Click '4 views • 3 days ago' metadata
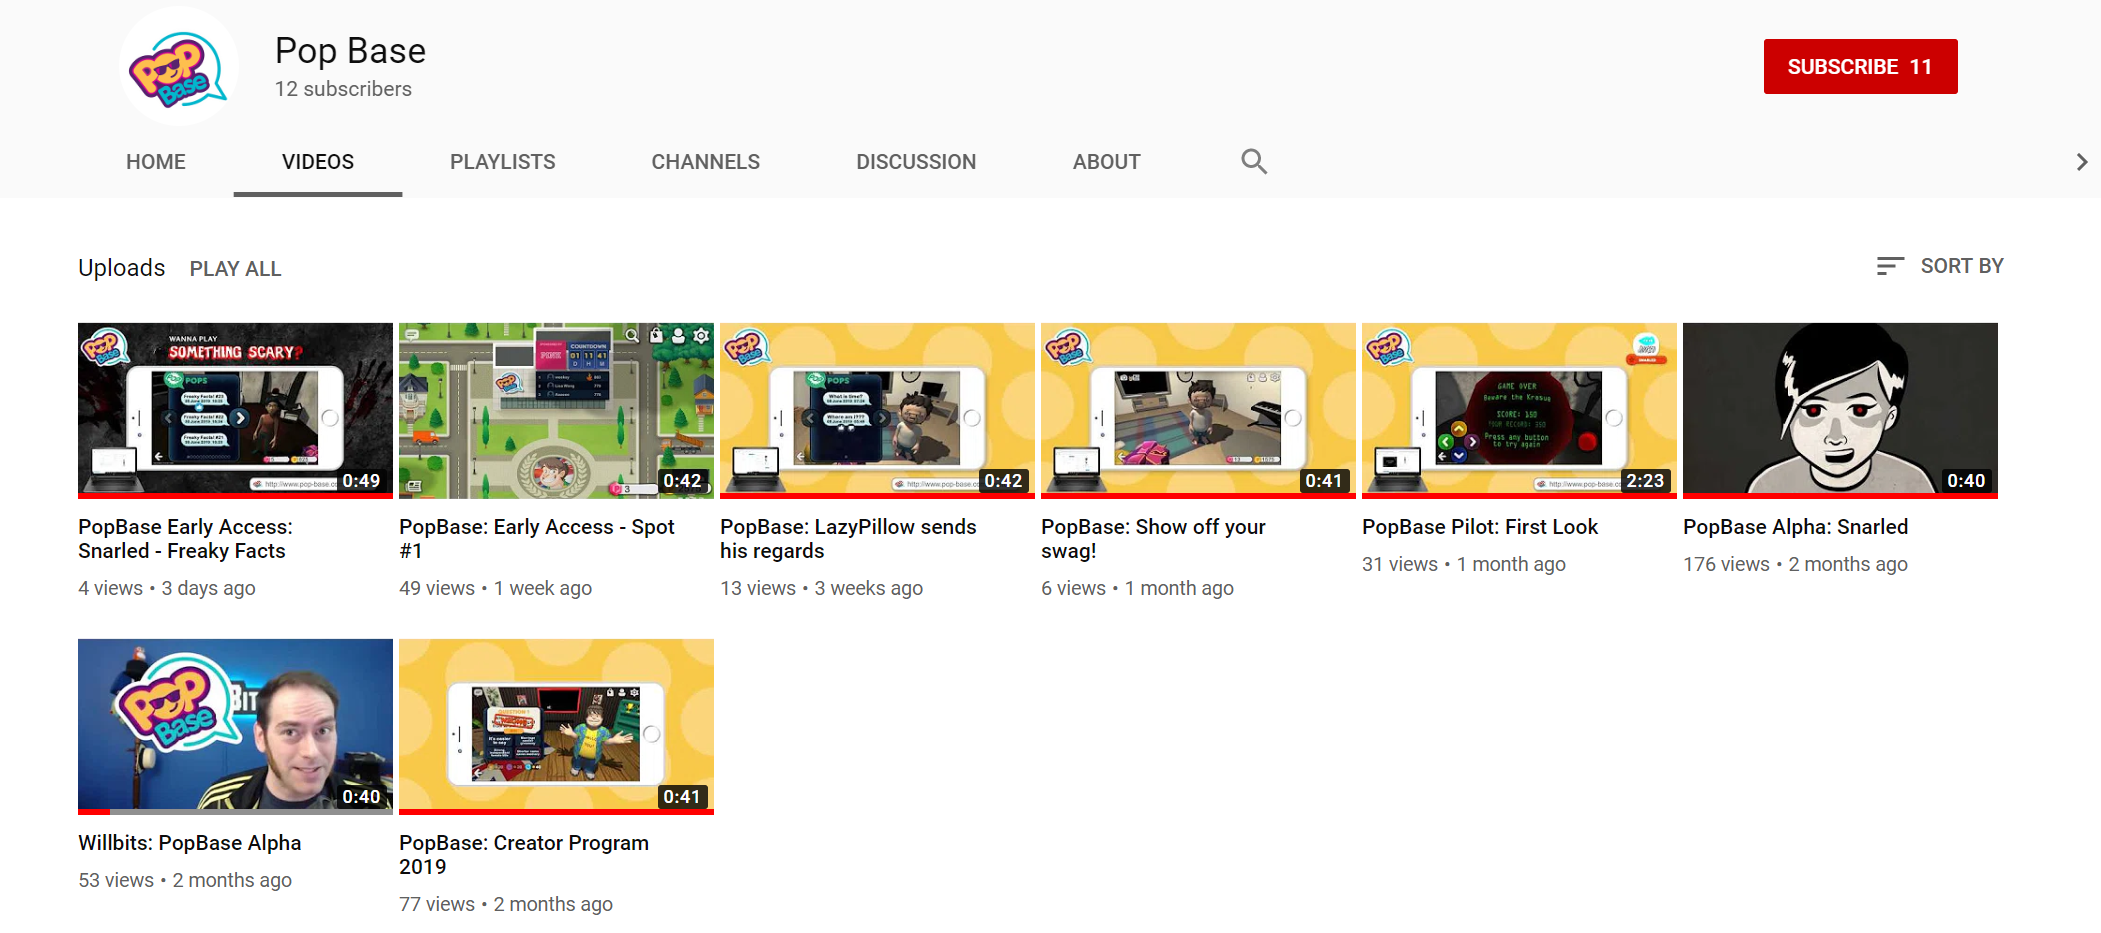The image size is (2101, 933). click(167, 588)
